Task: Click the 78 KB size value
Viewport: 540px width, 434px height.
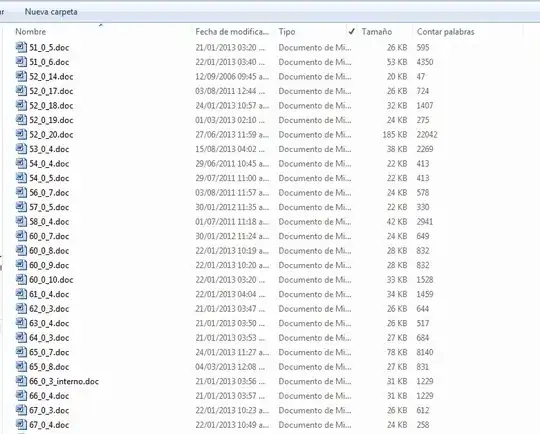Action: (x=397, y=352)
